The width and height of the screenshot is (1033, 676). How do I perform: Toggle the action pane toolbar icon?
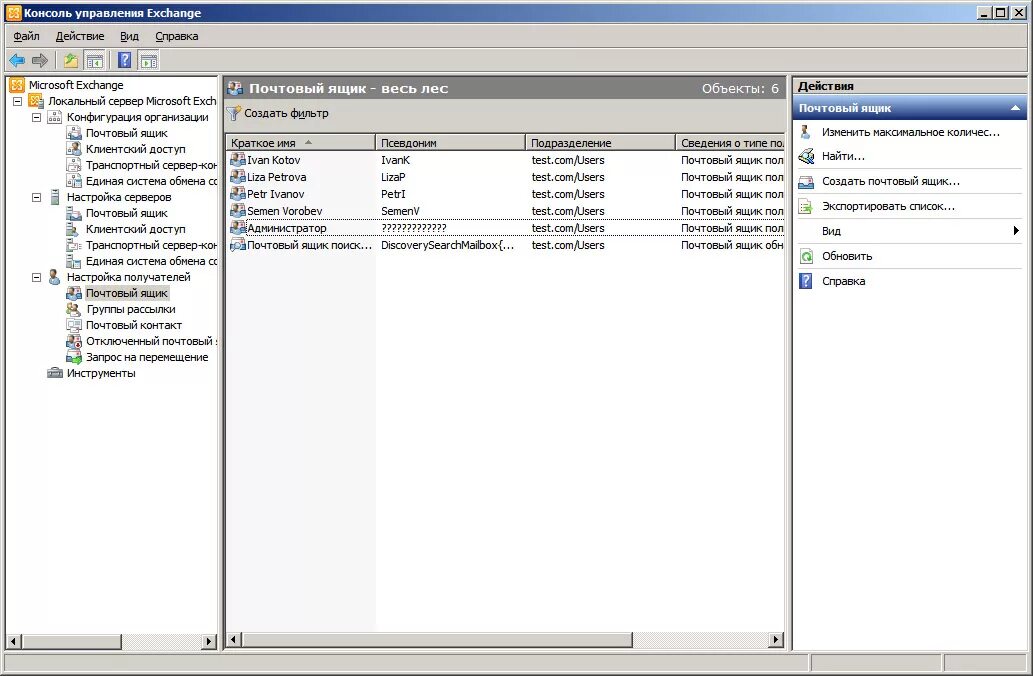coord(149,61)
